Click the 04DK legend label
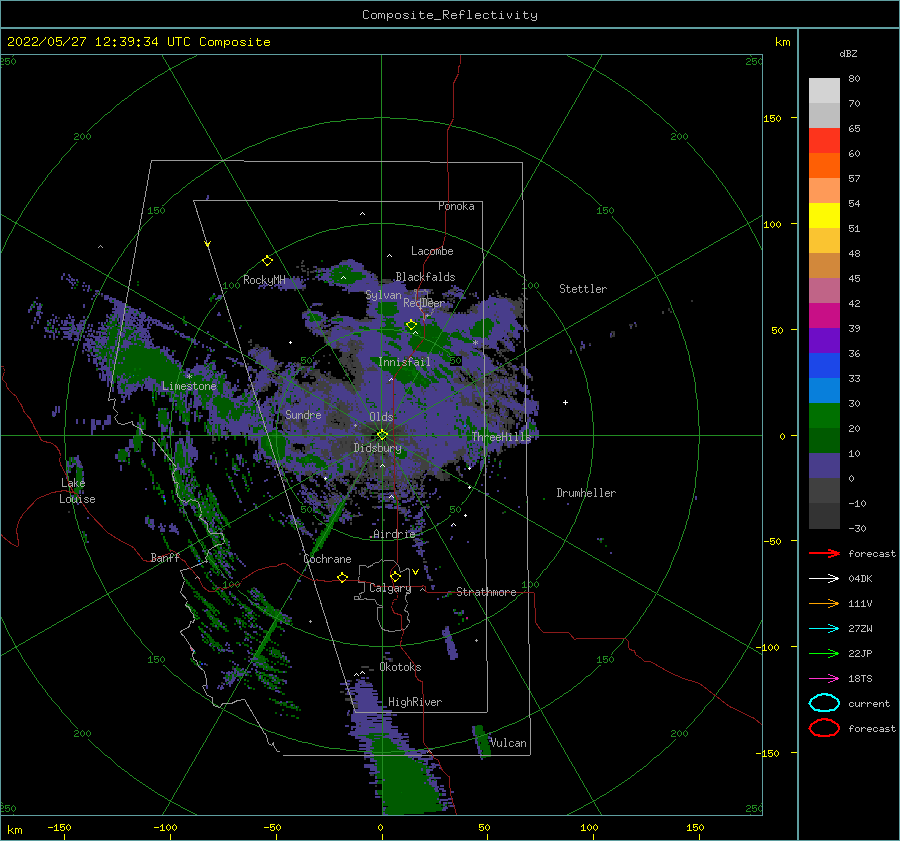Image resolution: width=900 pixels, height=841 pixels. (860, 578)
